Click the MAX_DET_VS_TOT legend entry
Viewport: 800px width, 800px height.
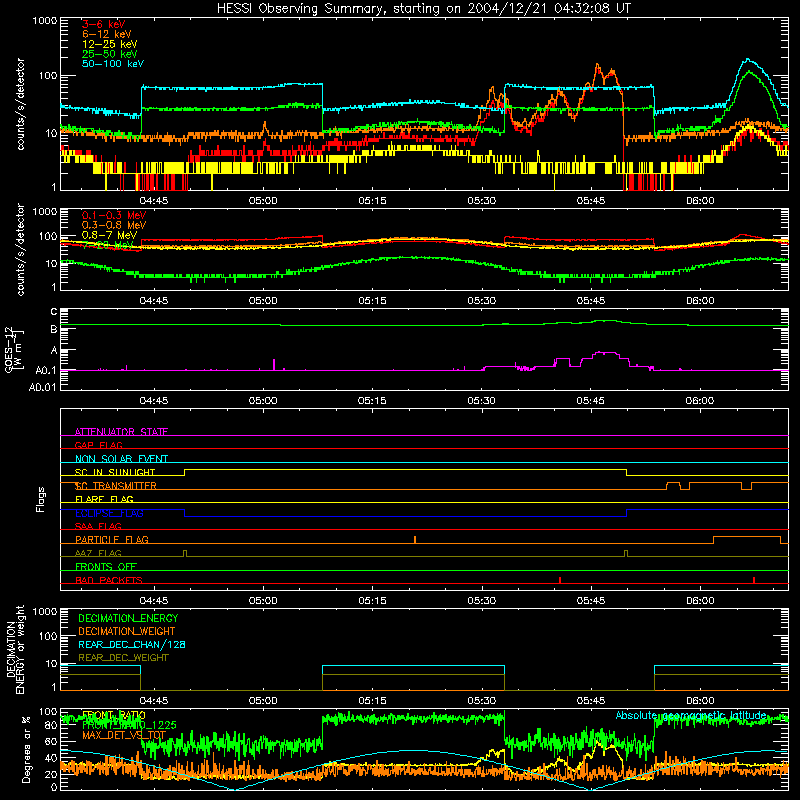pos(124,735)
